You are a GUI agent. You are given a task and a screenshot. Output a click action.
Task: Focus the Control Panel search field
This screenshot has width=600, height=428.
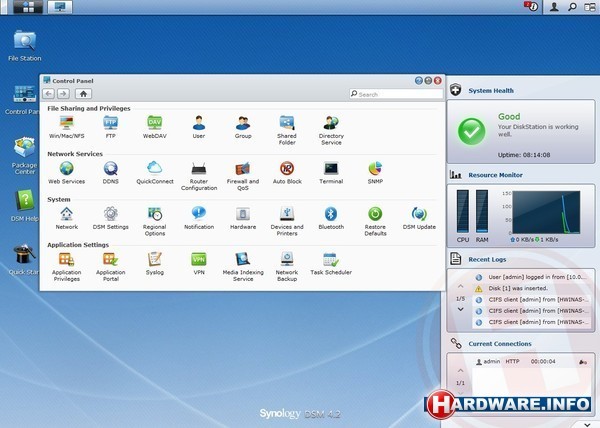[x=396, y=94]
